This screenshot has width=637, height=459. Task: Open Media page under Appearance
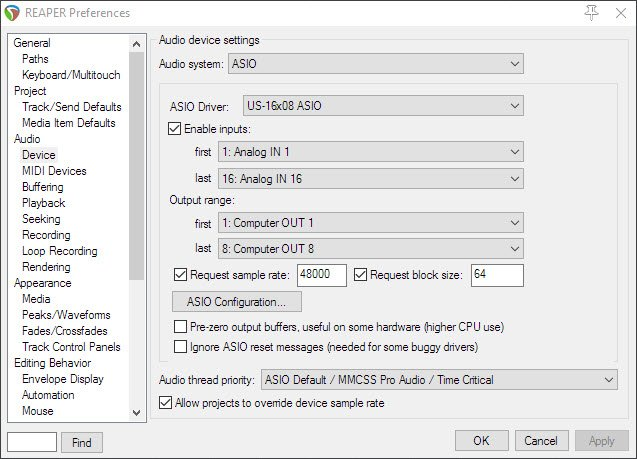37,299
